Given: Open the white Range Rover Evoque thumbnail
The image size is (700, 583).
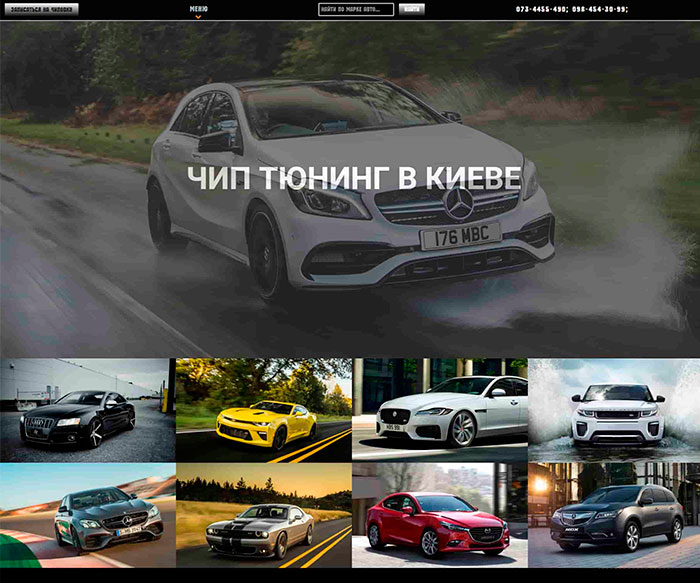Looking at the screenshot, I should (614, 410).
